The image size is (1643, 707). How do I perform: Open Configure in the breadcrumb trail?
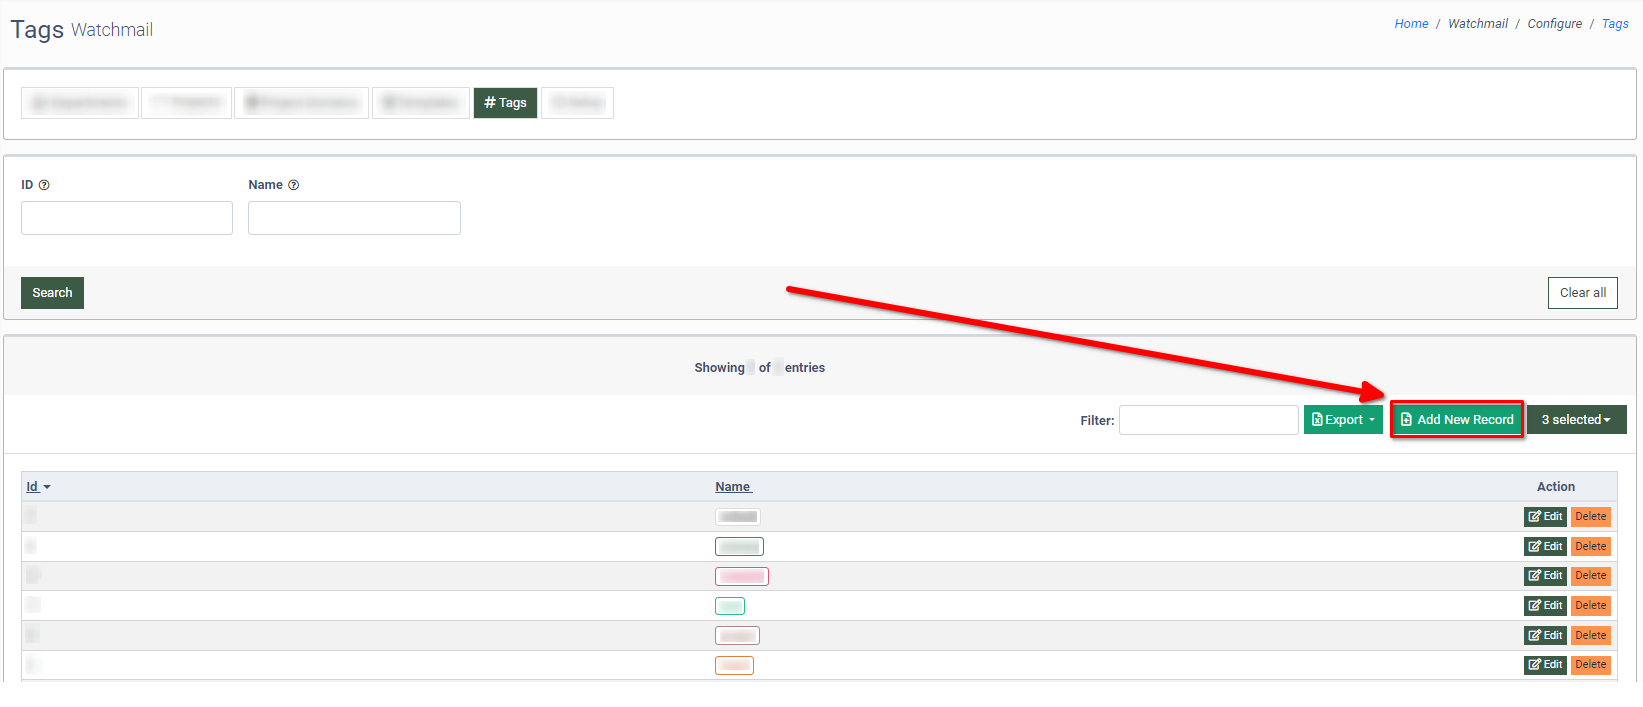(1554, 24)
